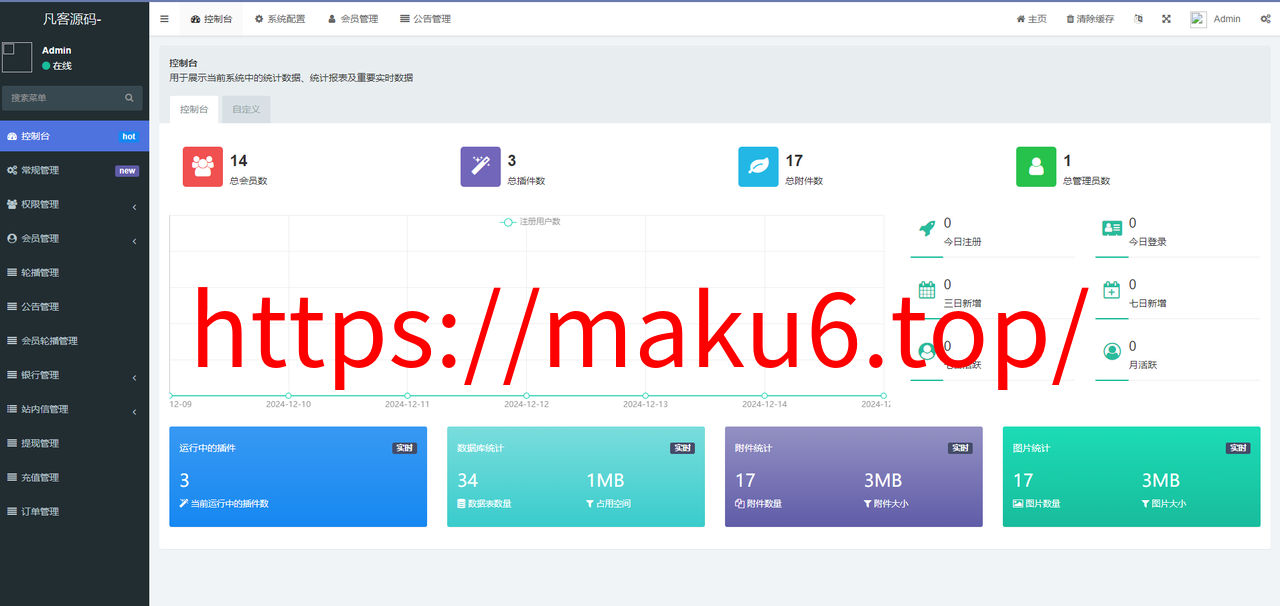Click the purple 总插件数 magic wand icon
The width and height of the screenshot is (1280, 606).
481,167
